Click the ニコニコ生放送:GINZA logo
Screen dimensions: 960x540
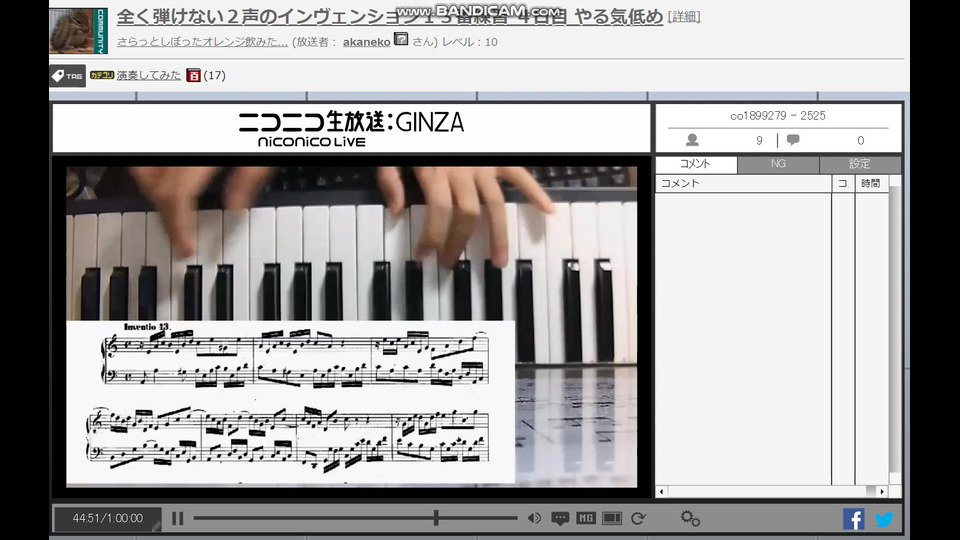coord(351,129)
